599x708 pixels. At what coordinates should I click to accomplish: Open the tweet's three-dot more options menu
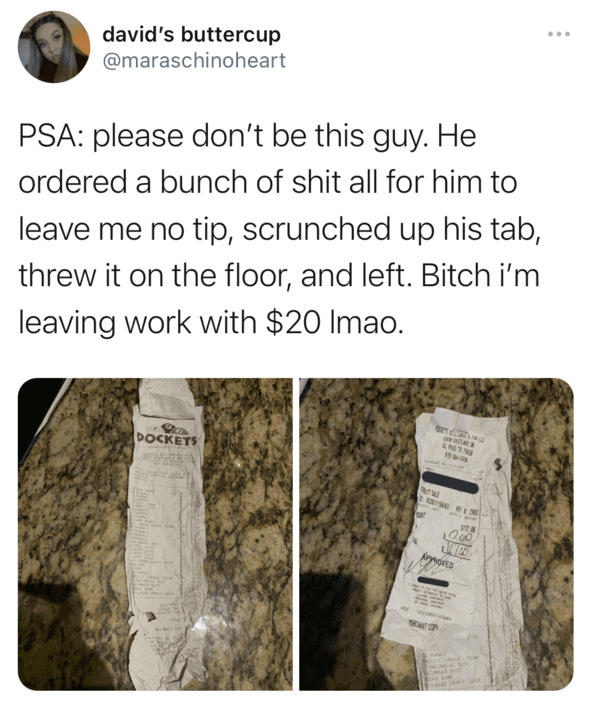[x=559, y=34]
